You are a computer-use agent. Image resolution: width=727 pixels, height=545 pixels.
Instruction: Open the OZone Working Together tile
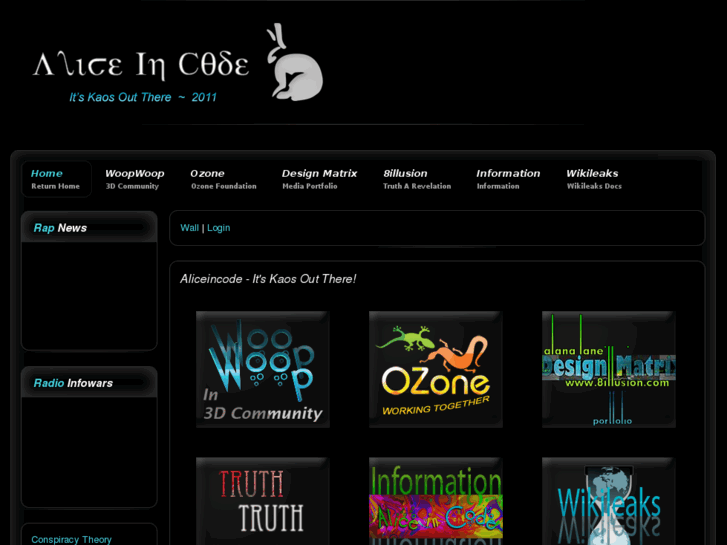pos(436,369)
